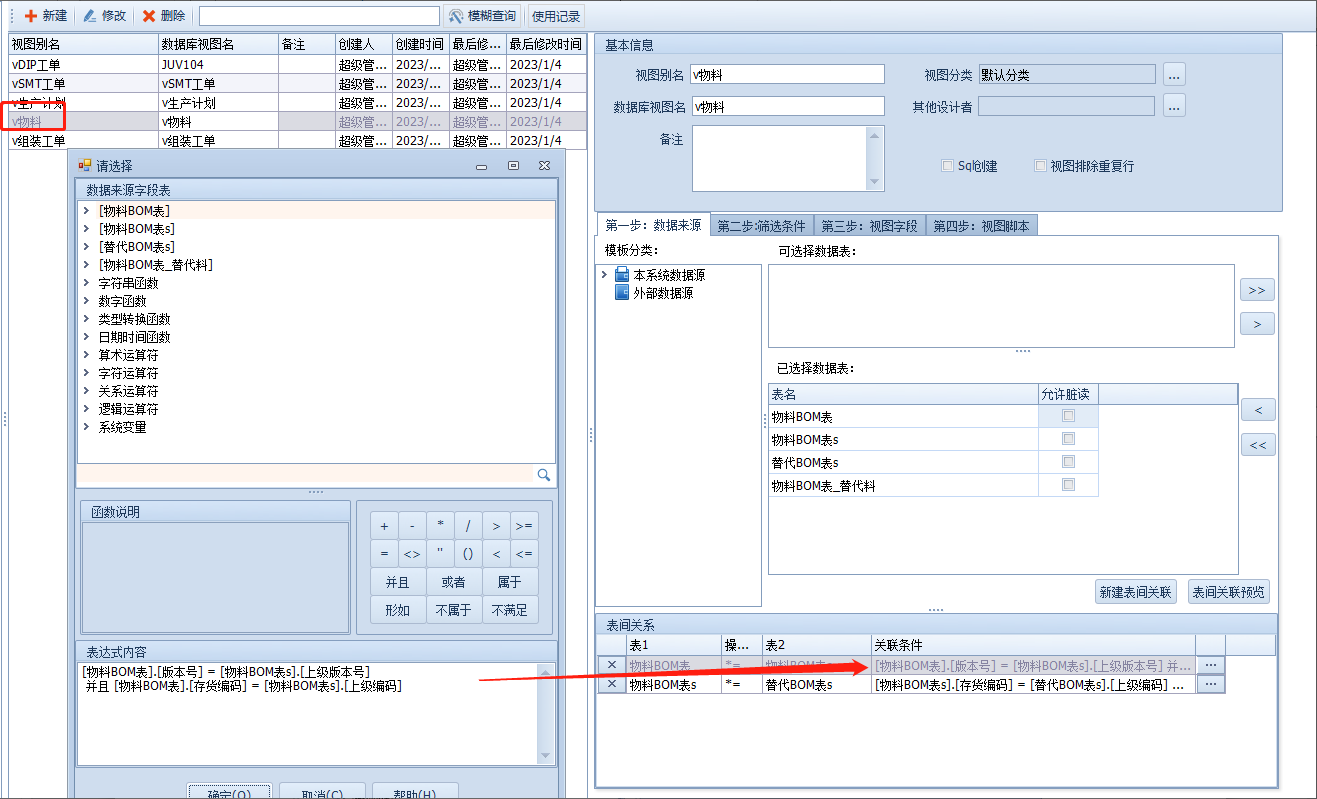Click the 修改 (Edit) pencil icon
1317x799 pixels.
[x=90, y=16]
